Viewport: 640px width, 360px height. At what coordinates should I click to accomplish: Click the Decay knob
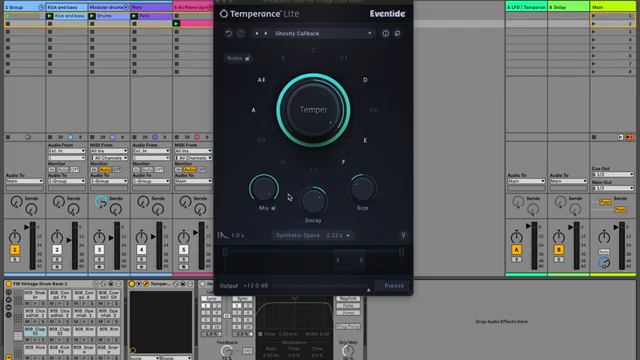[313, 201]
